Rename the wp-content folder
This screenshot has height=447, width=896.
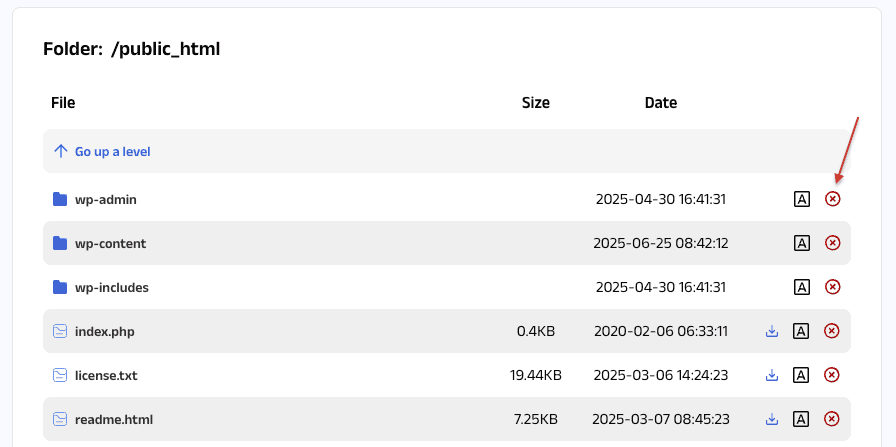[x=801, y=243]
